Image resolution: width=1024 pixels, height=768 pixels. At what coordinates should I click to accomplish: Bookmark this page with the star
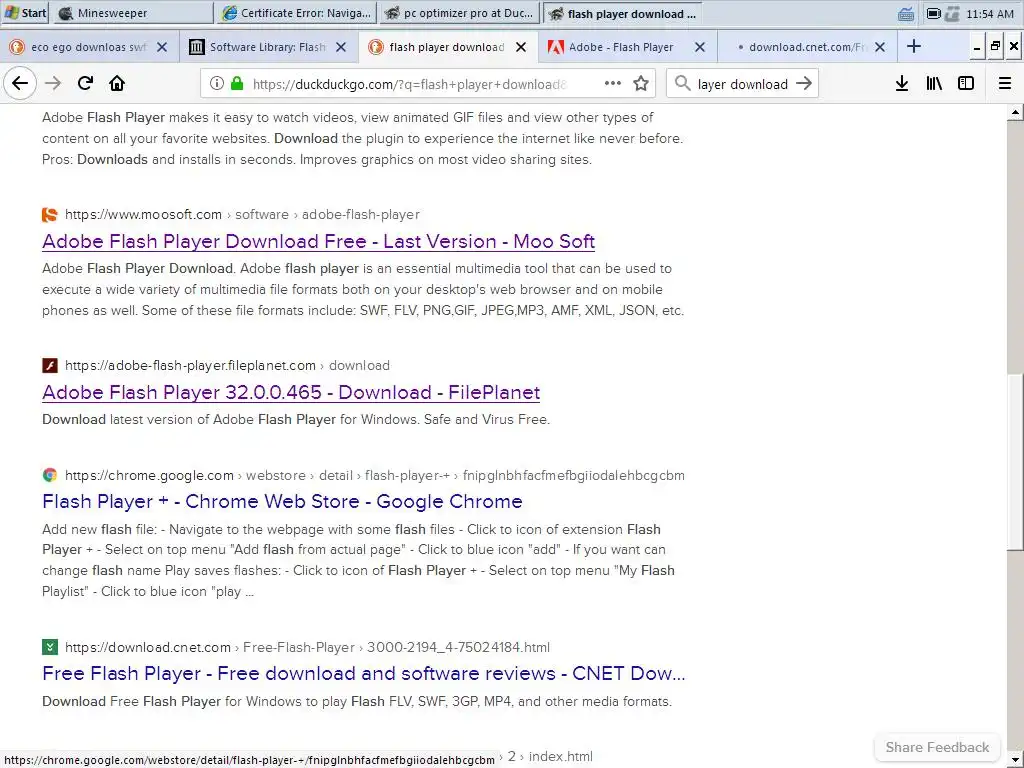(641, 84)
